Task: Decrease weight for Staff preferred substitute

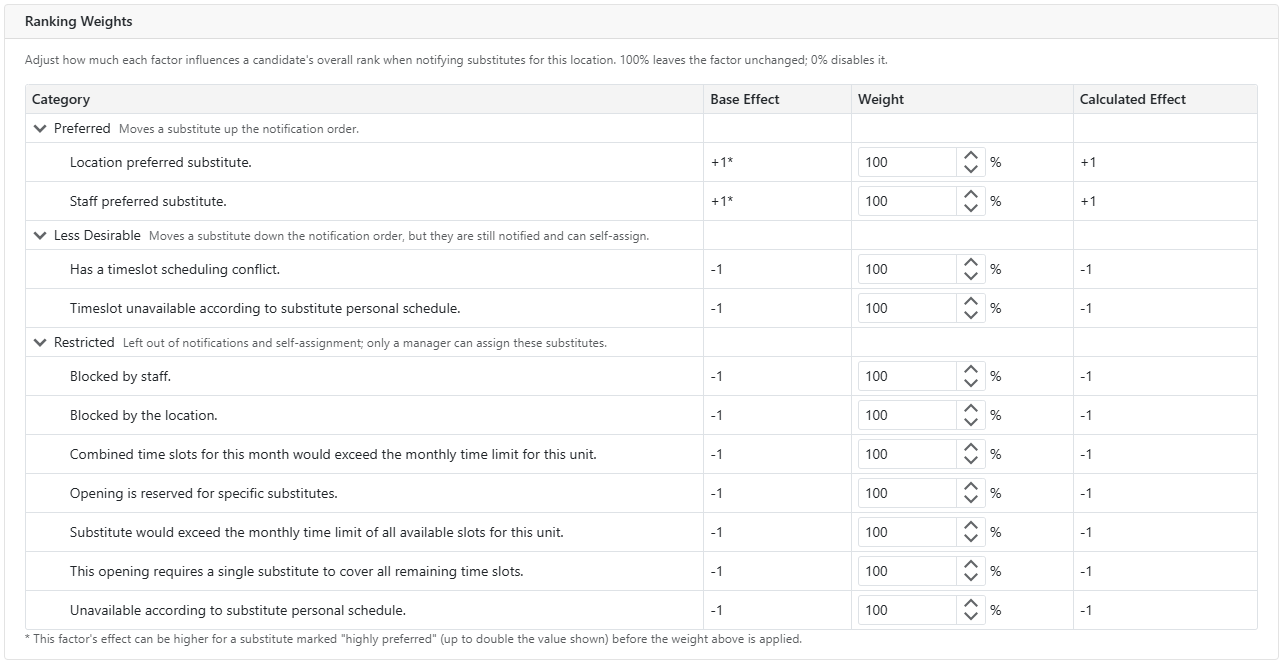Action: tap(970, 208)
